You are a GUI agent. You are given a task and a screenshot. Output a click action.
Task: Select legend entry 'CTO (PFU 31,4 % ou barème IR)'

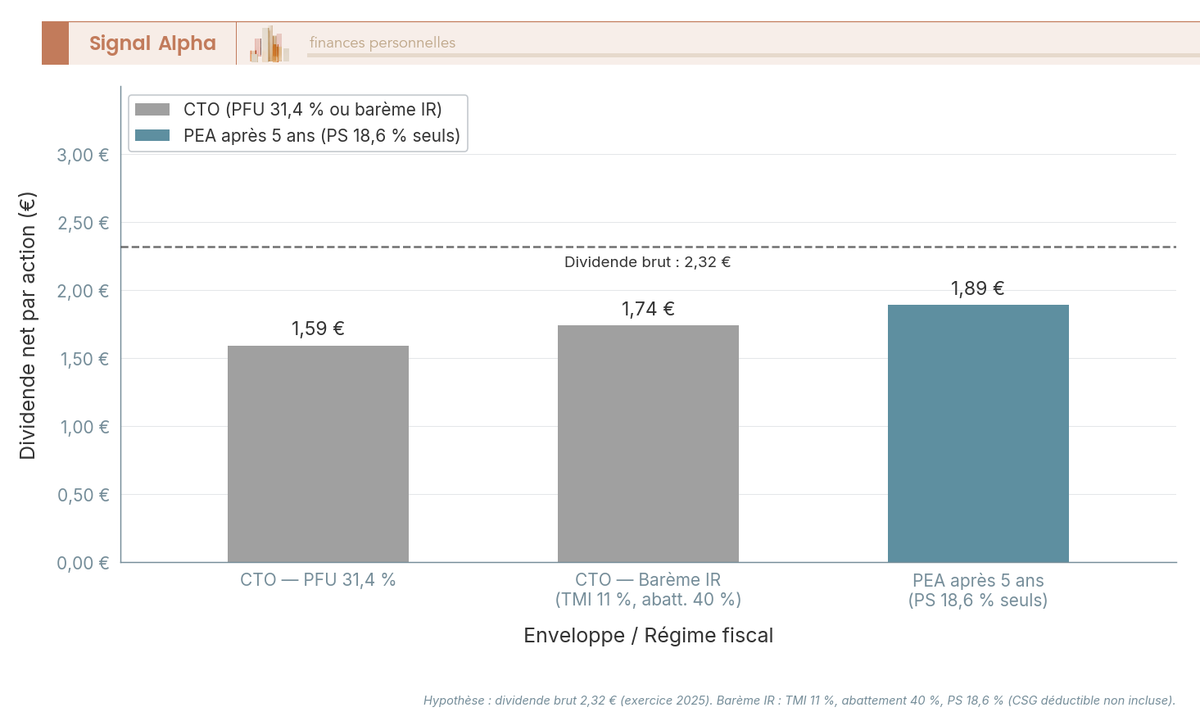point(313,109)
